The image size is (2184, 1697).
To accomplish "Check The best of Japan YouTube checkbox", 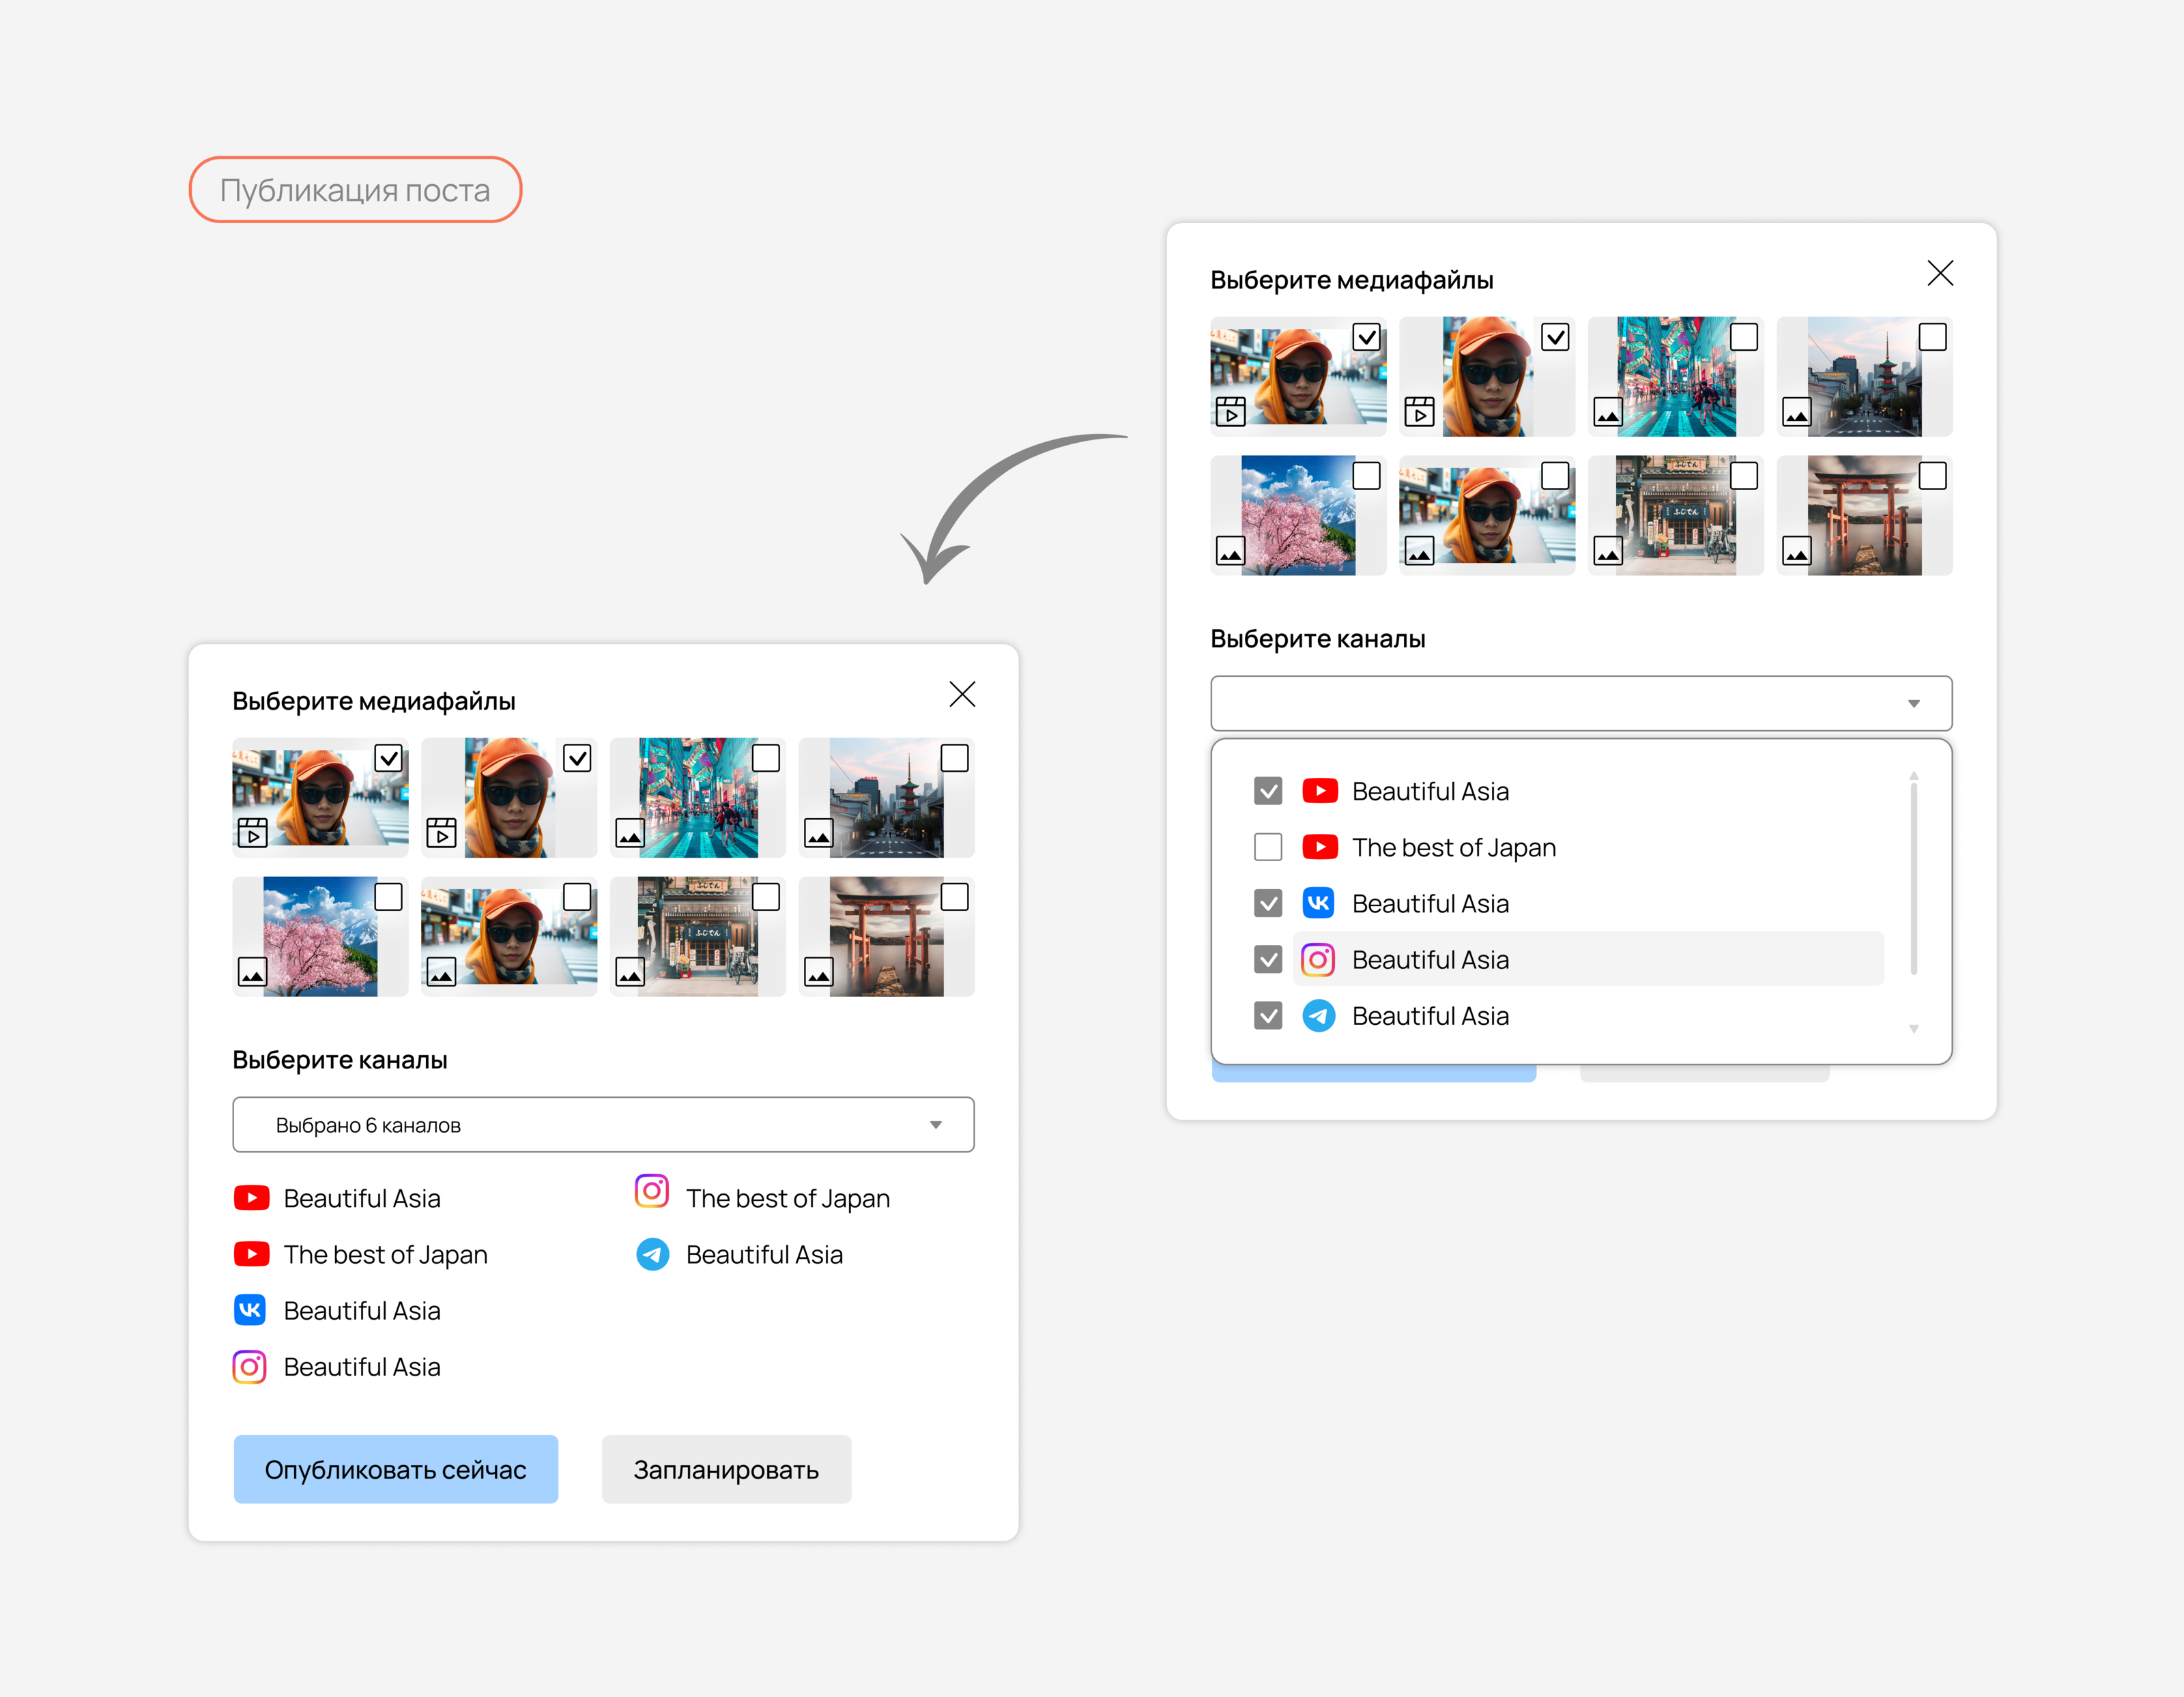I will 1268,847.
